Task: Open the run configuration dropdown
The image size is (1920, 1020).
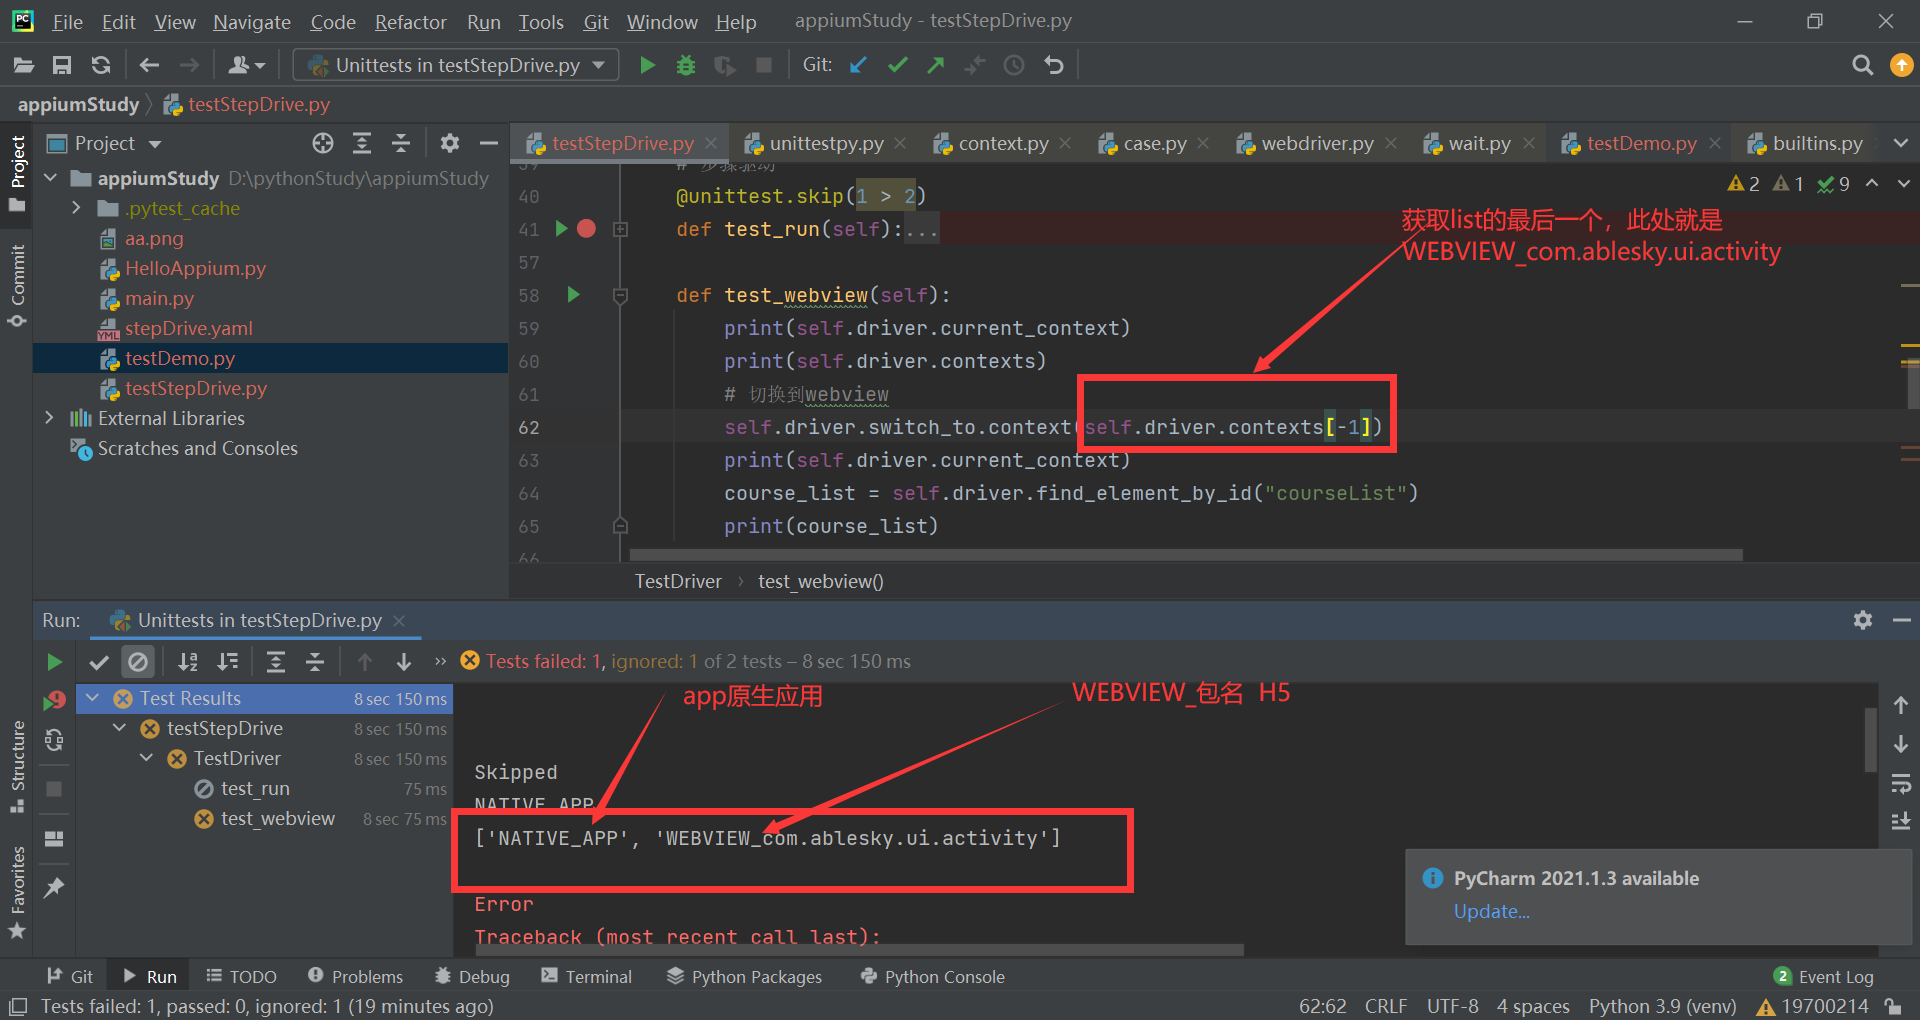Action: click(456, 65)
